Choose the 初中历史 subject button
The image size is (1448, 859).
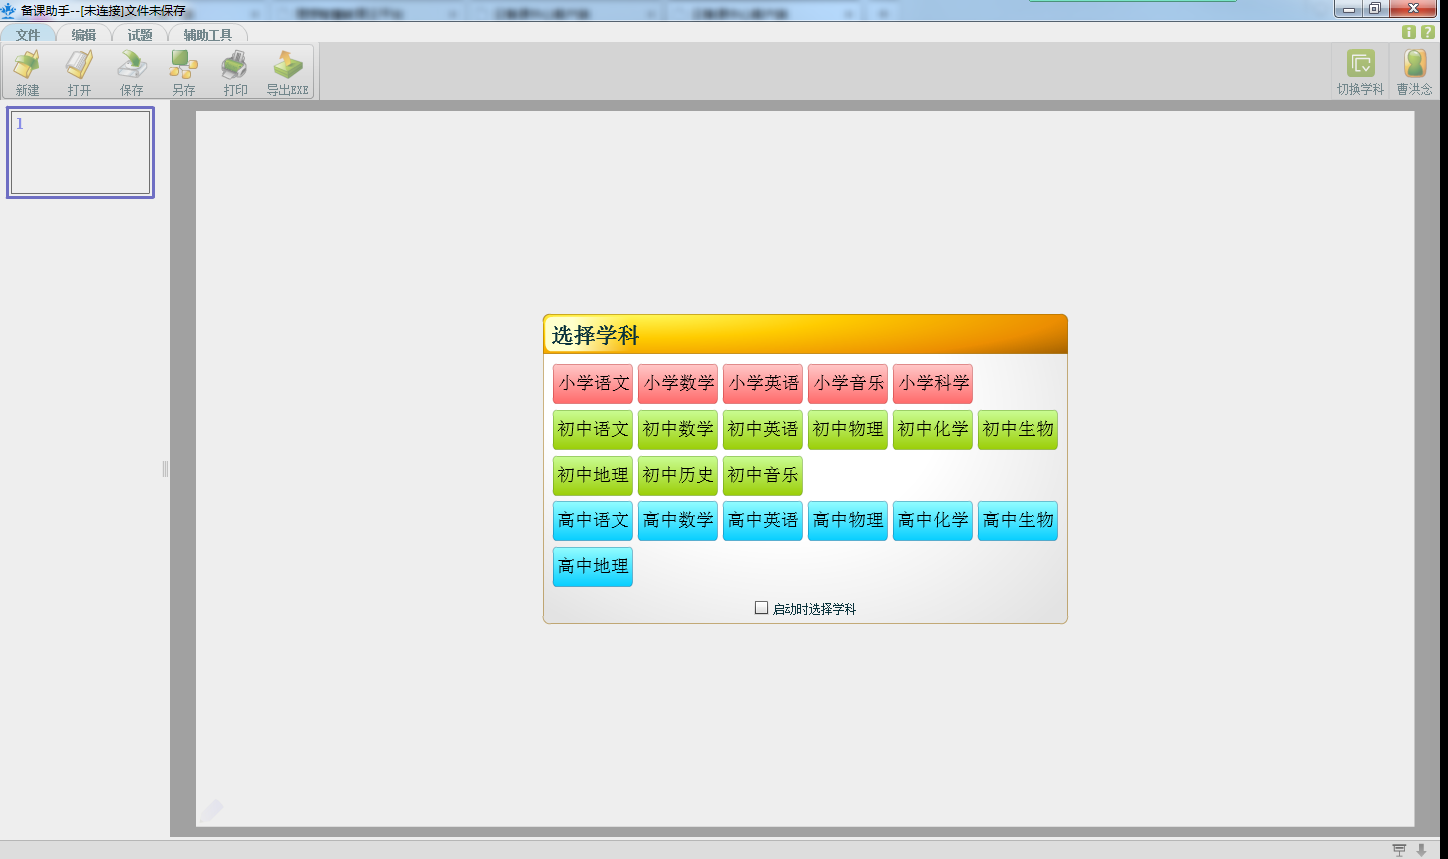[x=678, y=476]
